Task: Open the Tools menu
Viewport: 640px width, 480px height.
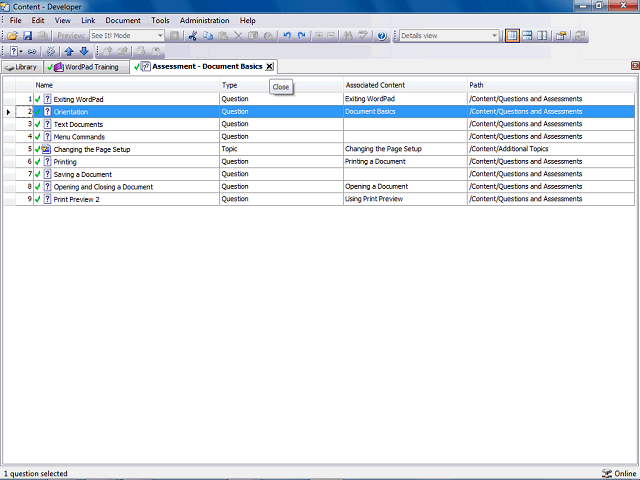Action: pyautogui.click(x=160, y=20)
